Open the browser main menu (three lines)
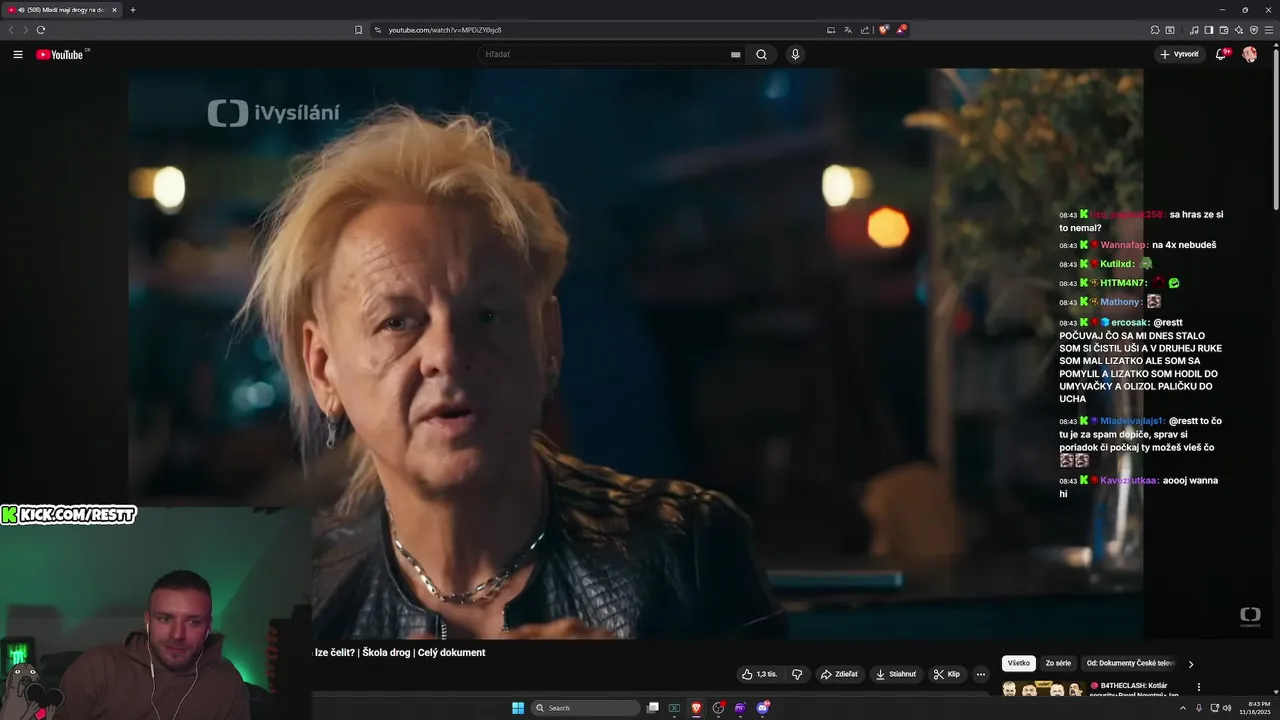This screenshot has width=1280, height=720. tap(1269, 30)
